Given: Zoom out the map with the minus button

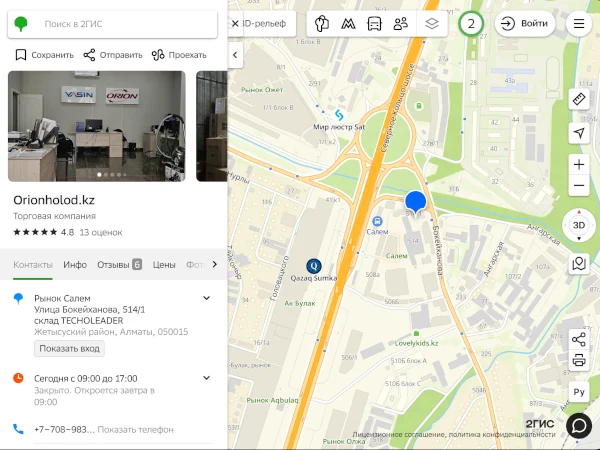Looking at the screenshot, I should [x=579, y=186].
